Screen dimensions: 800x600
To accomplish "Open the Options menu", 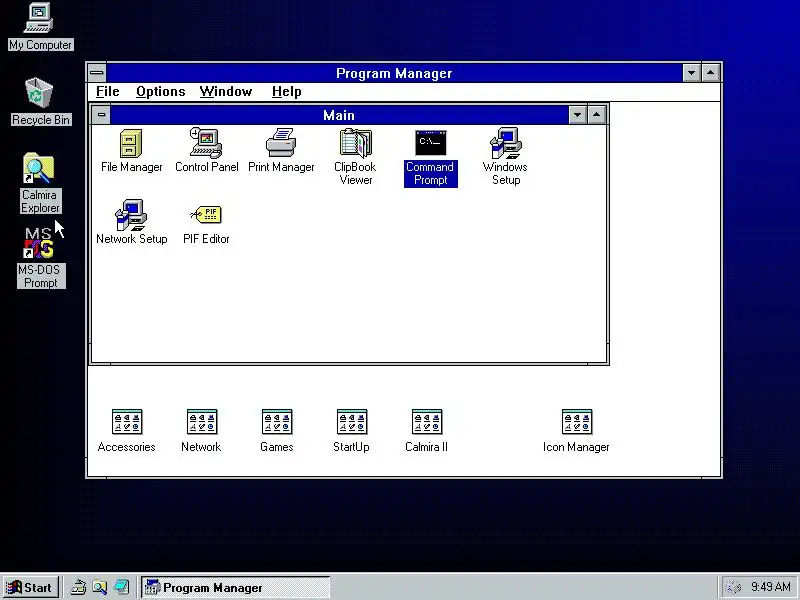I will pos(160,91).
